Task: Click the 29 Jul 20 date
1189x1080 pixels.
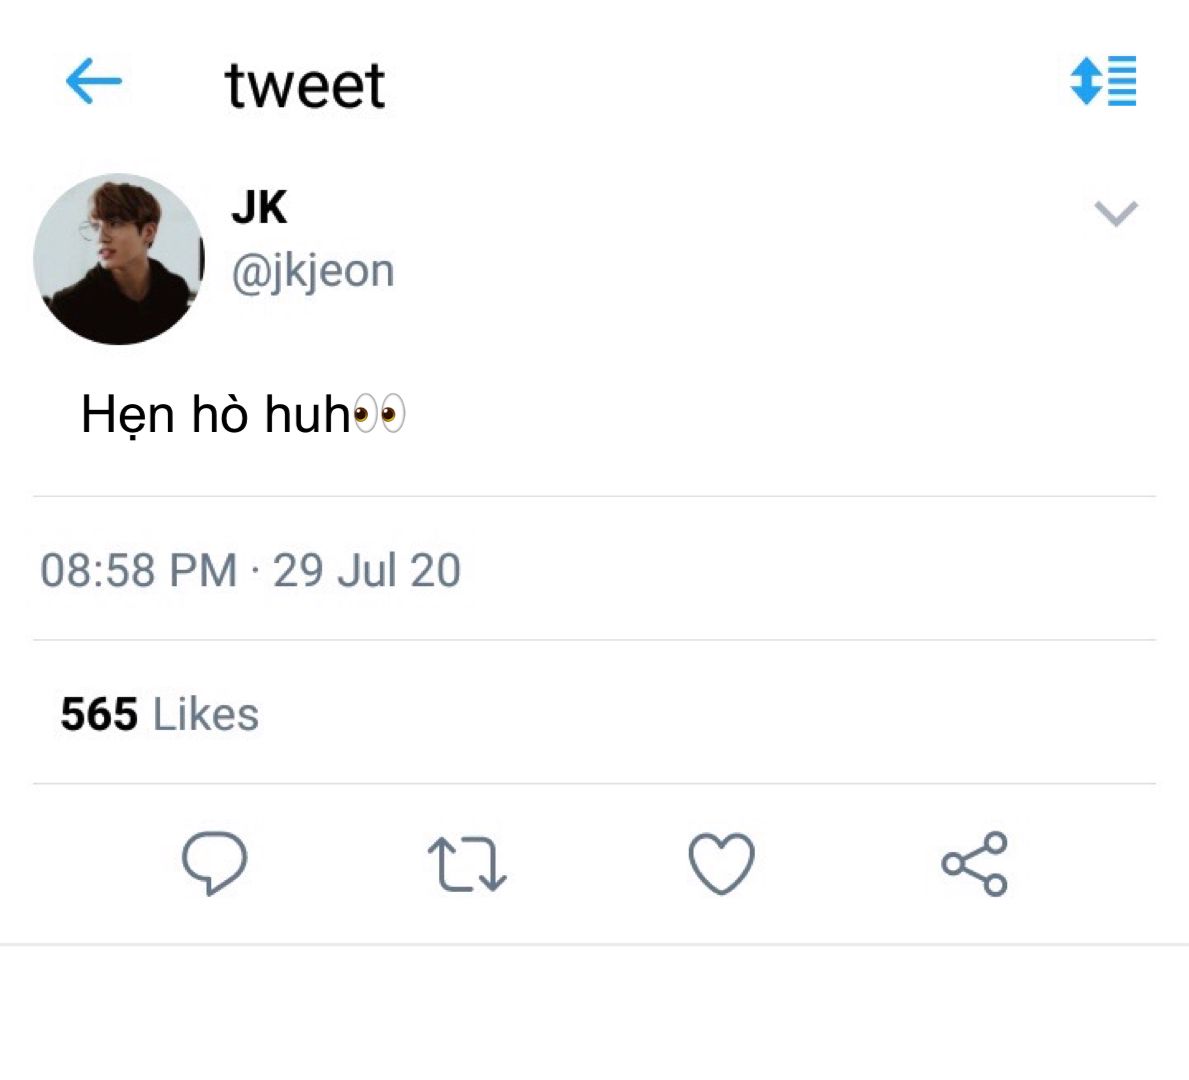Action: [367, 570]
